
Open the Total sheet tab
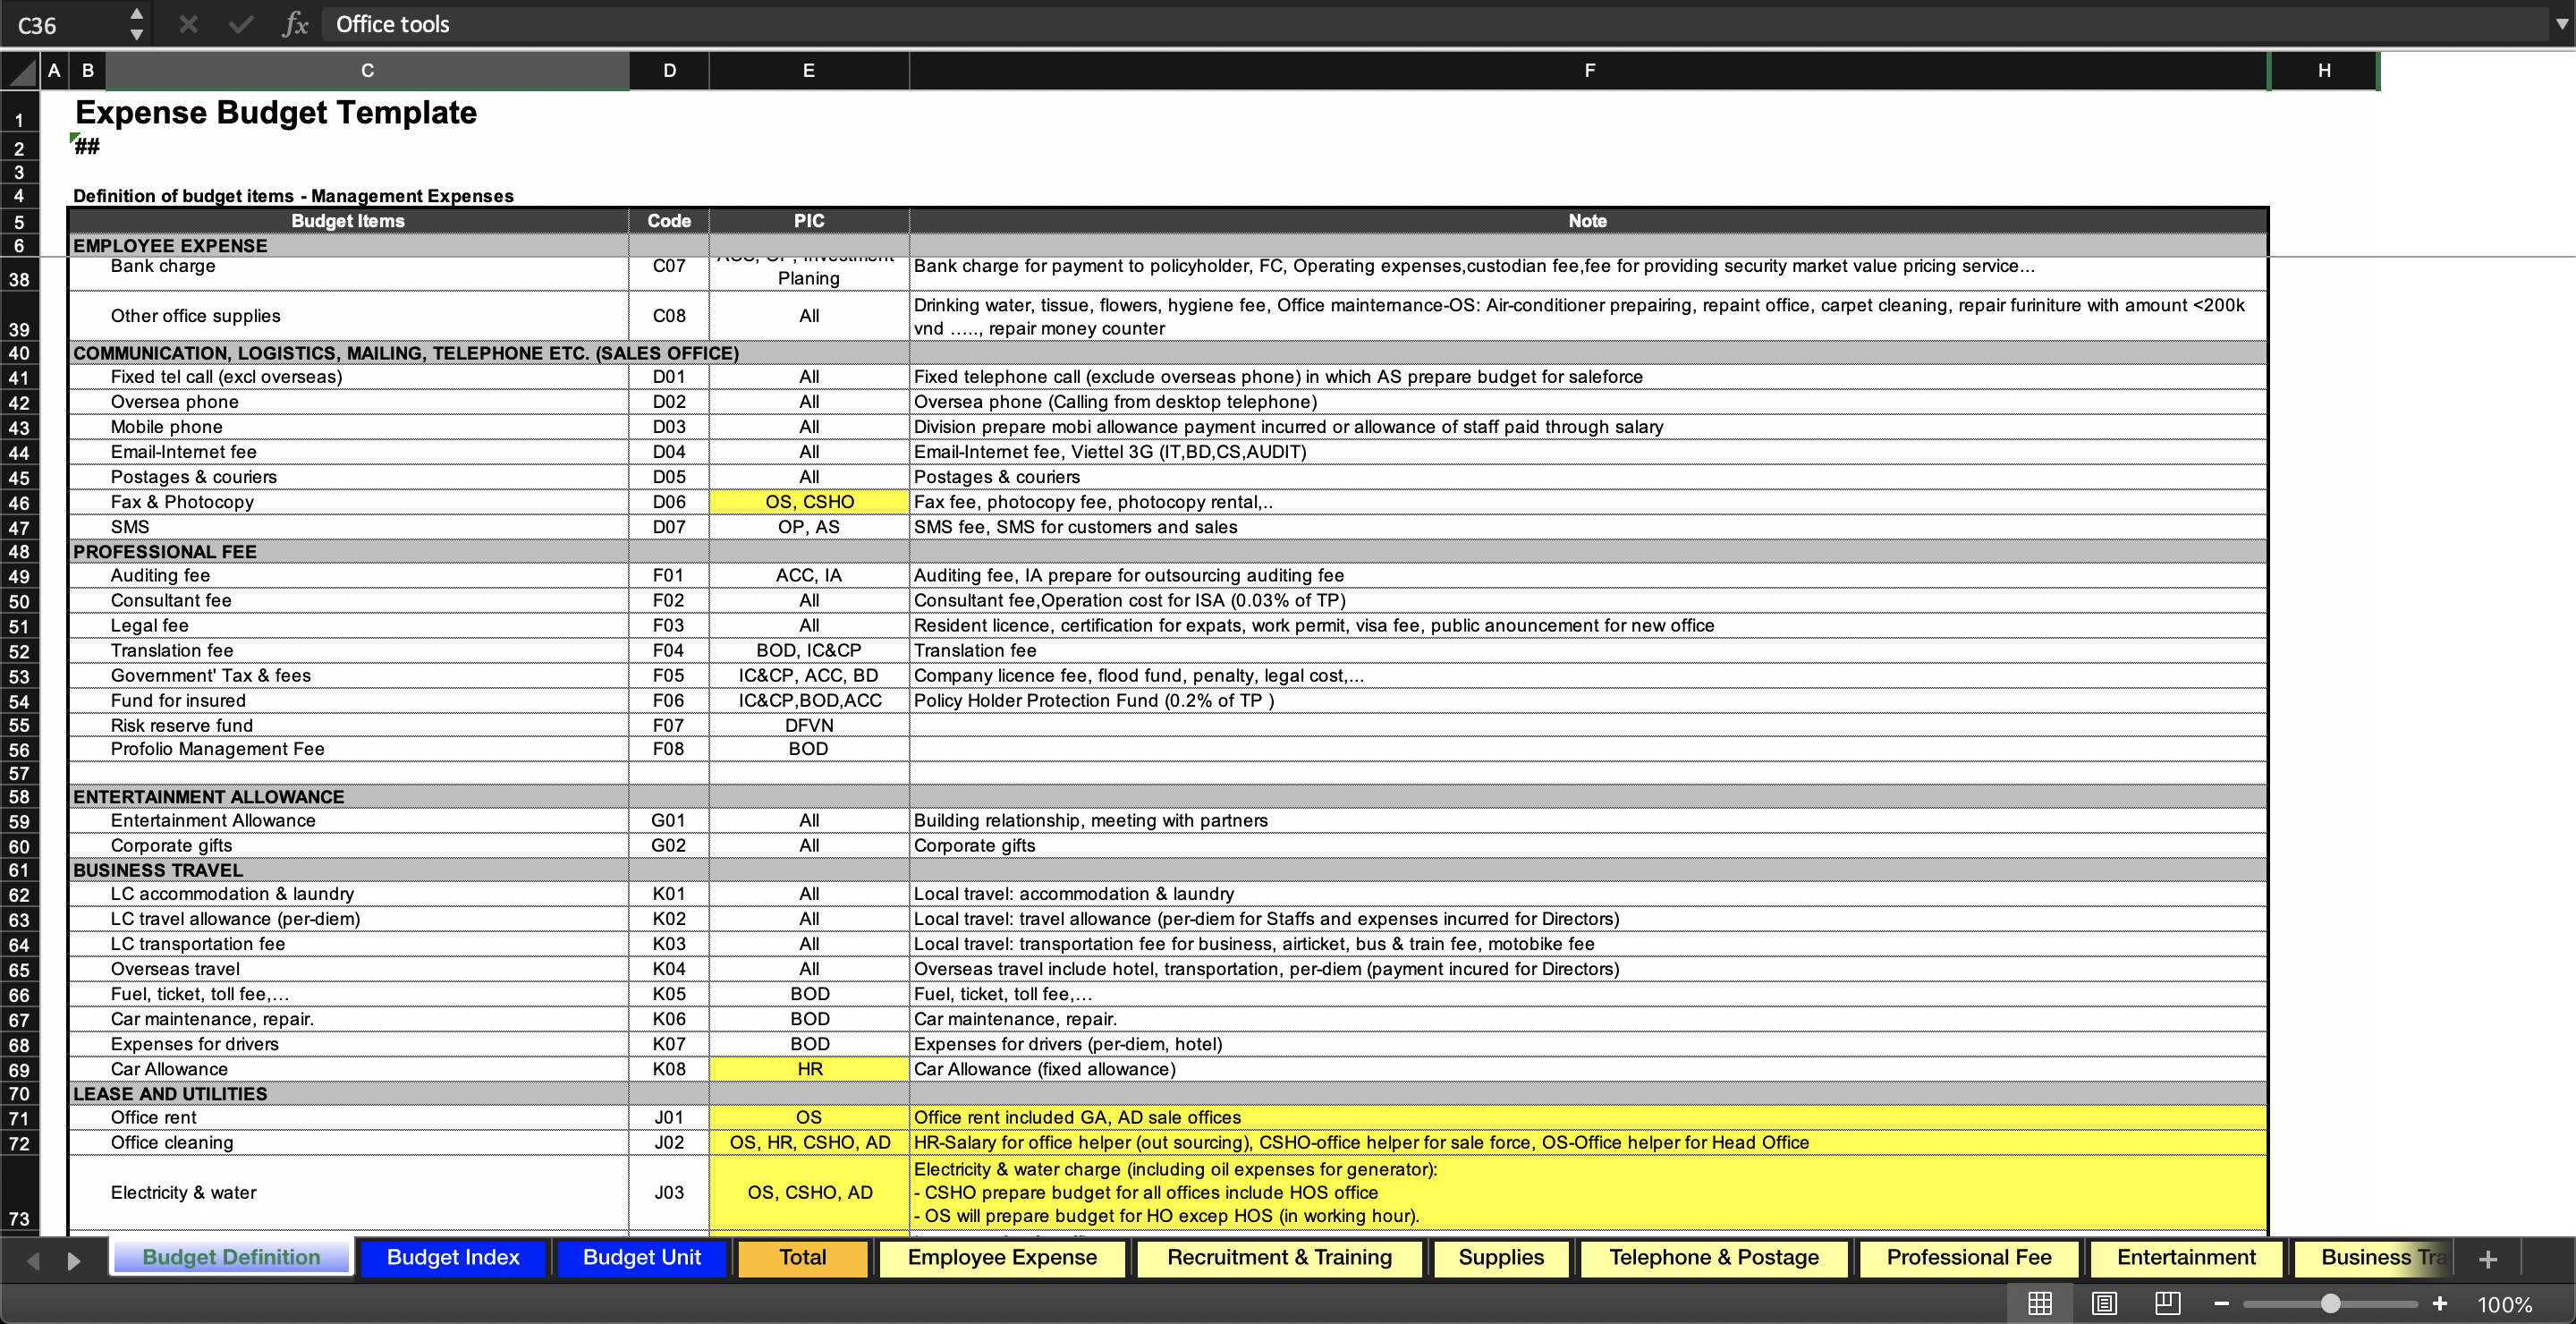pyautogui.click(x=803, y=1258)
